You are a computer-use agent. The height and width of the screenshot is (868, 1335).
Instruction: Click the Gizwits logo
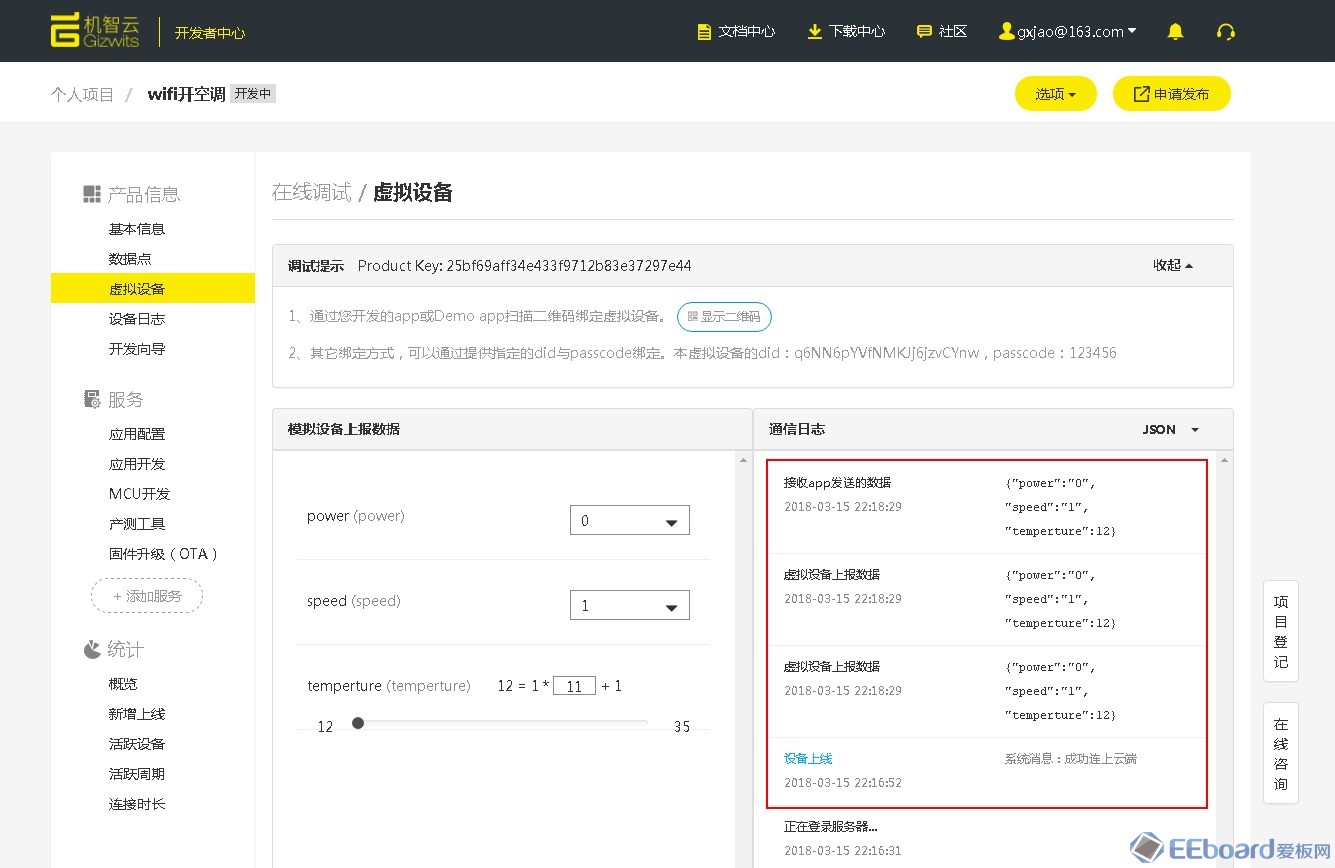pos(96,31)
